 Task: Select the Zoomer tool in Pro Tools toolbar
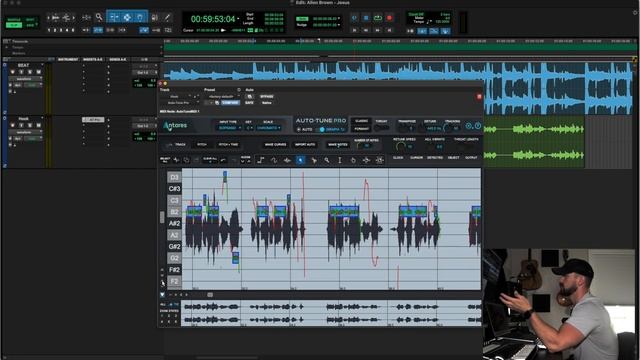pyautogui.click(x=99, y=17)
